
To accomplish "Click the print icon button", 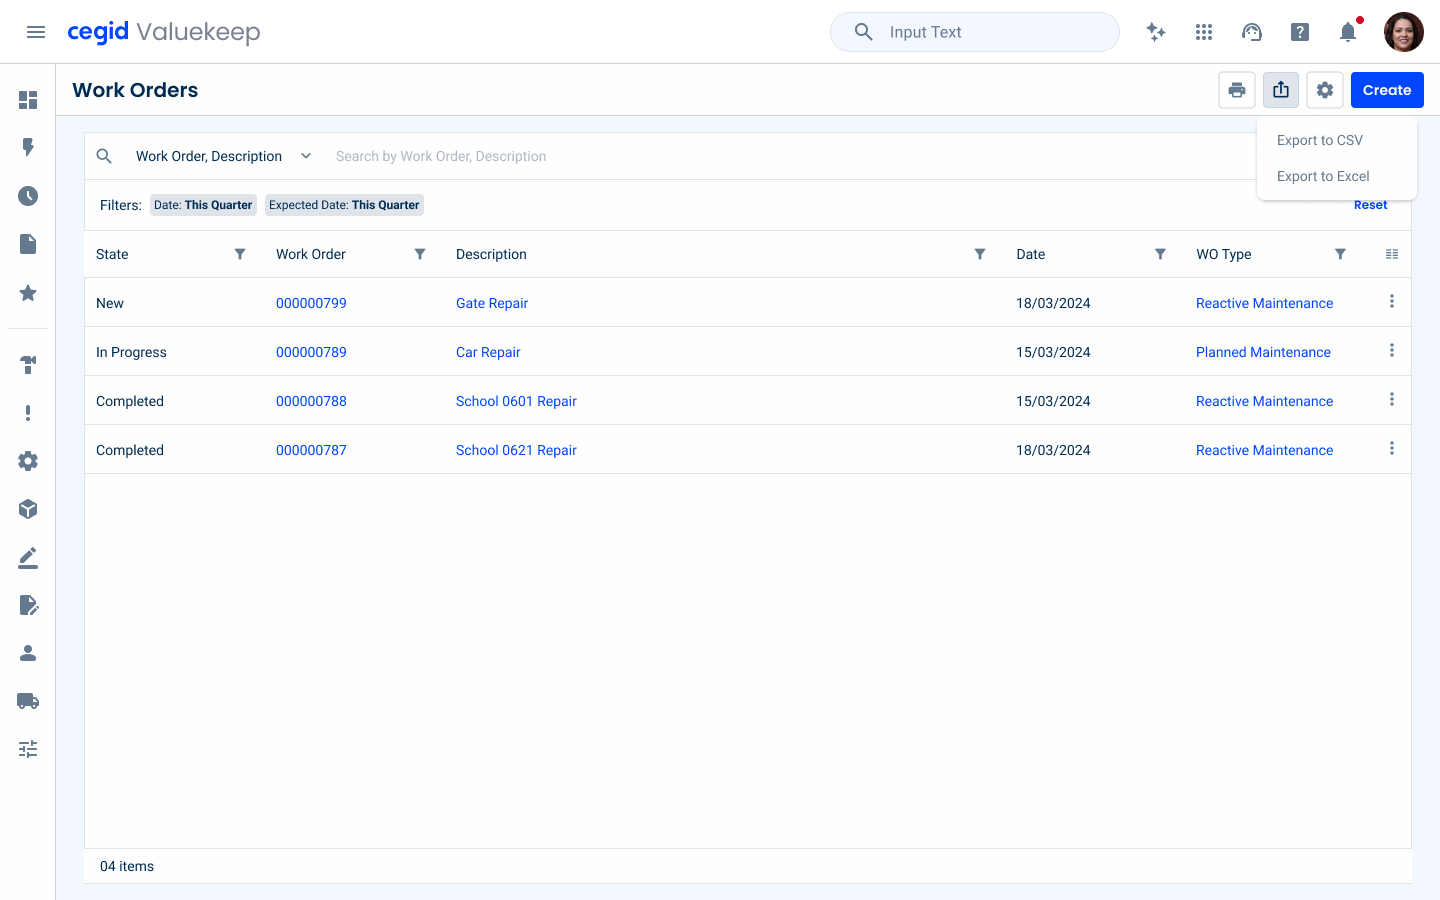I will point(1237,90).
